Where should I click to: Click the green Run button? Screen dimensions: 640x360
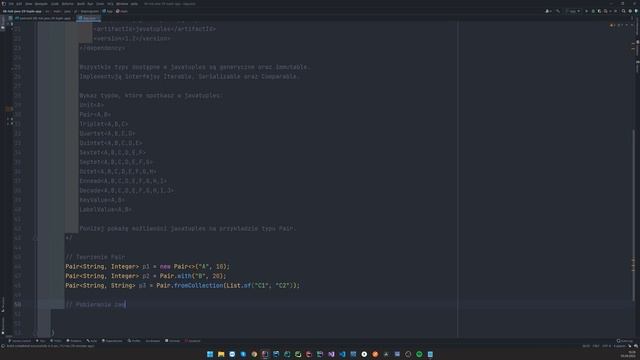587,11
